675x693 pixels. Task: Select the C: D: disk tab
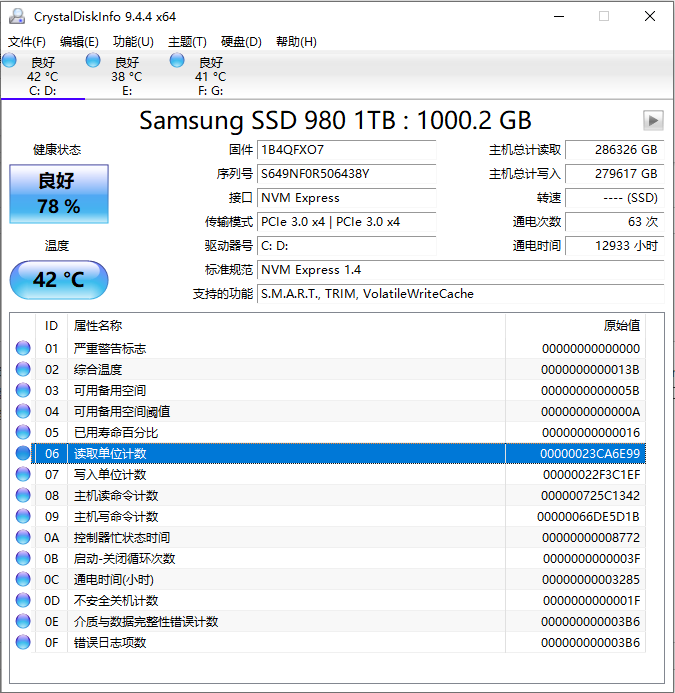coord(43,76)
